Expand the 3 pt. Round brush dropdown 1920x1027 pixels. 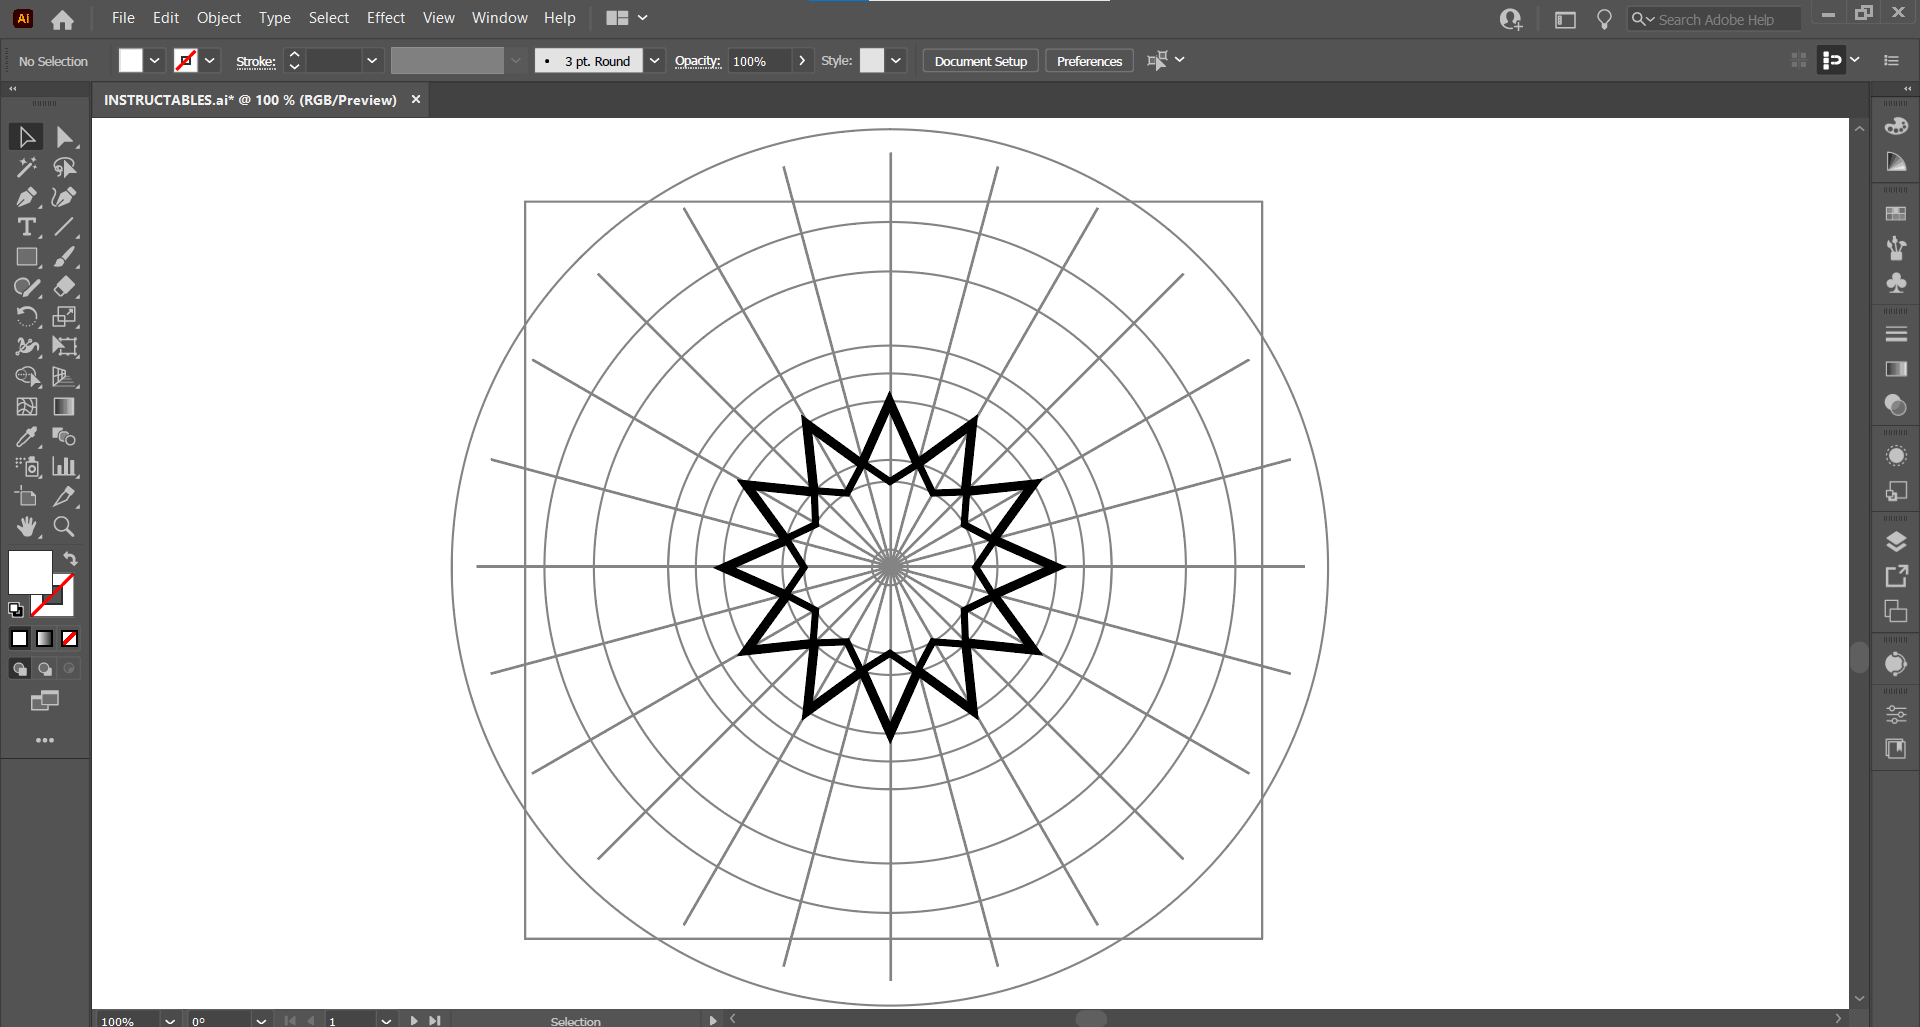(x=654, y=61)
